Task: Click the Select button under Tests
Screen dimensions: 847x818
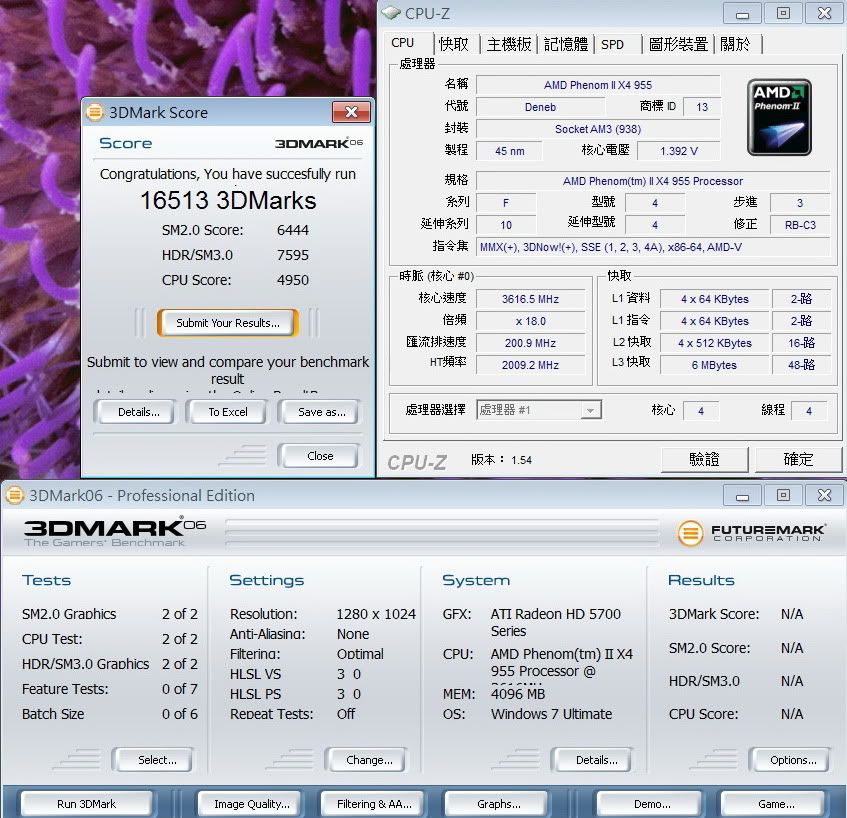Action: point(157,760)
